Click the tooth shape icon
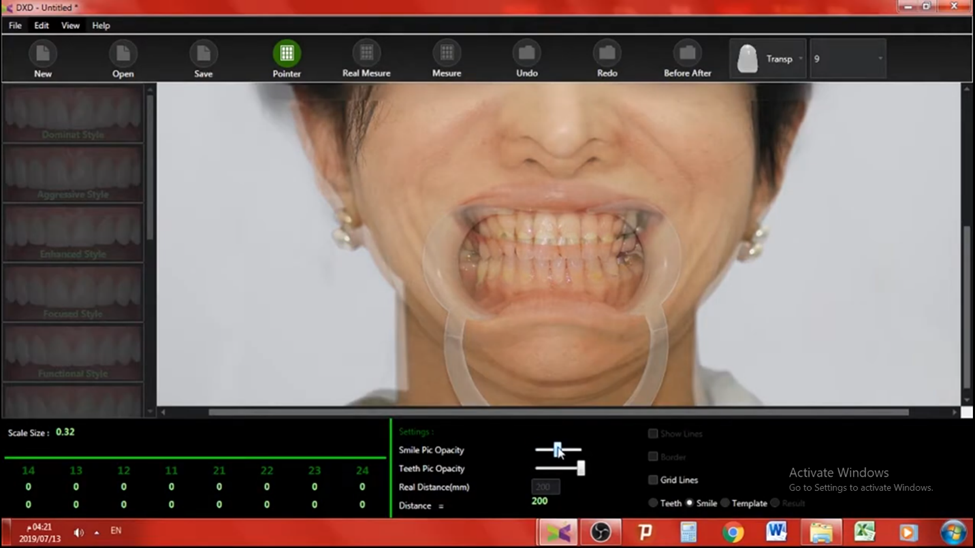The image size is (975, 548). tap(747, 59)
